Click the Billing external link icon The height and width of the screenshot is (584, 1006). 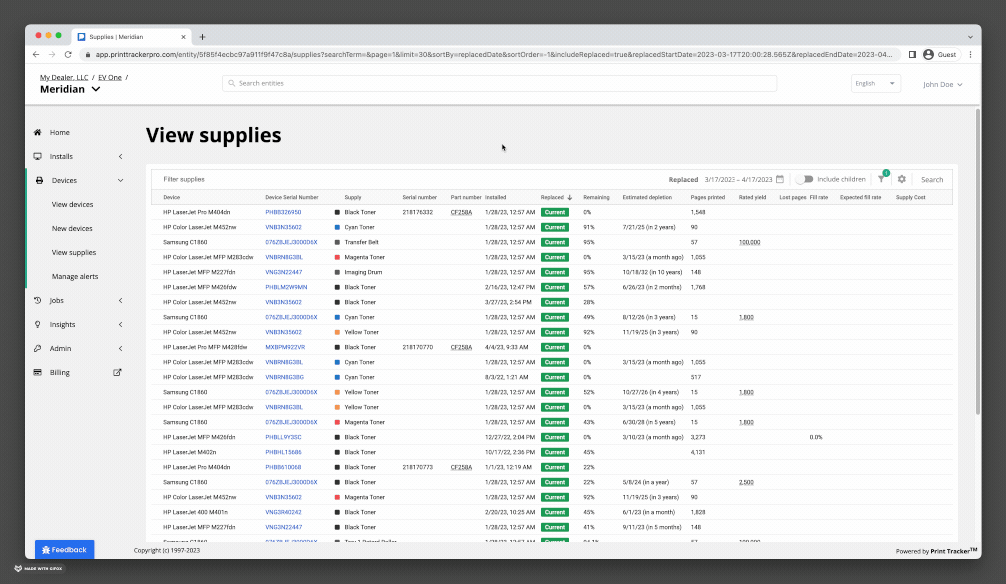pos(117,372)
